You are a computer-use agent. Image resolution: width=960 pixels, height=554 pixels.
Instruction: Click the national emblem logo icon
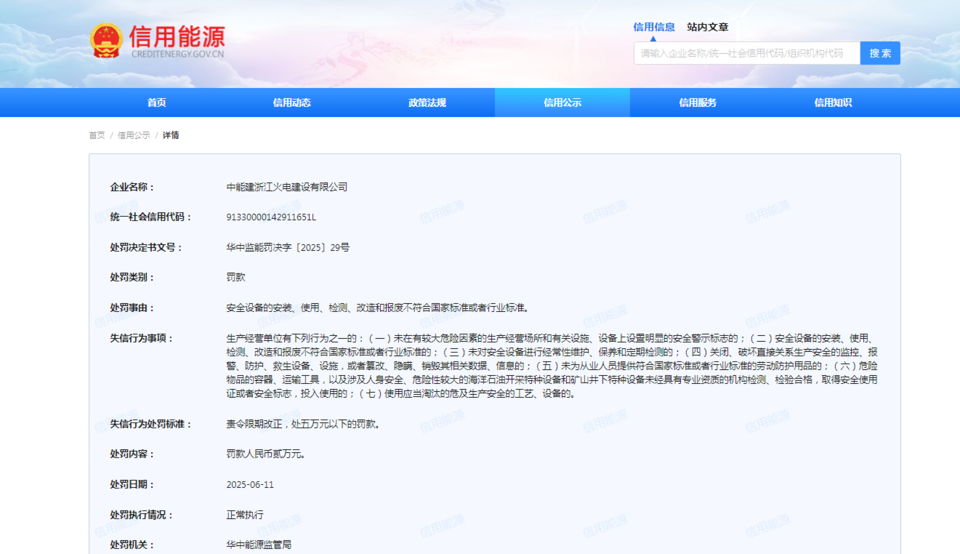(106, 41)
